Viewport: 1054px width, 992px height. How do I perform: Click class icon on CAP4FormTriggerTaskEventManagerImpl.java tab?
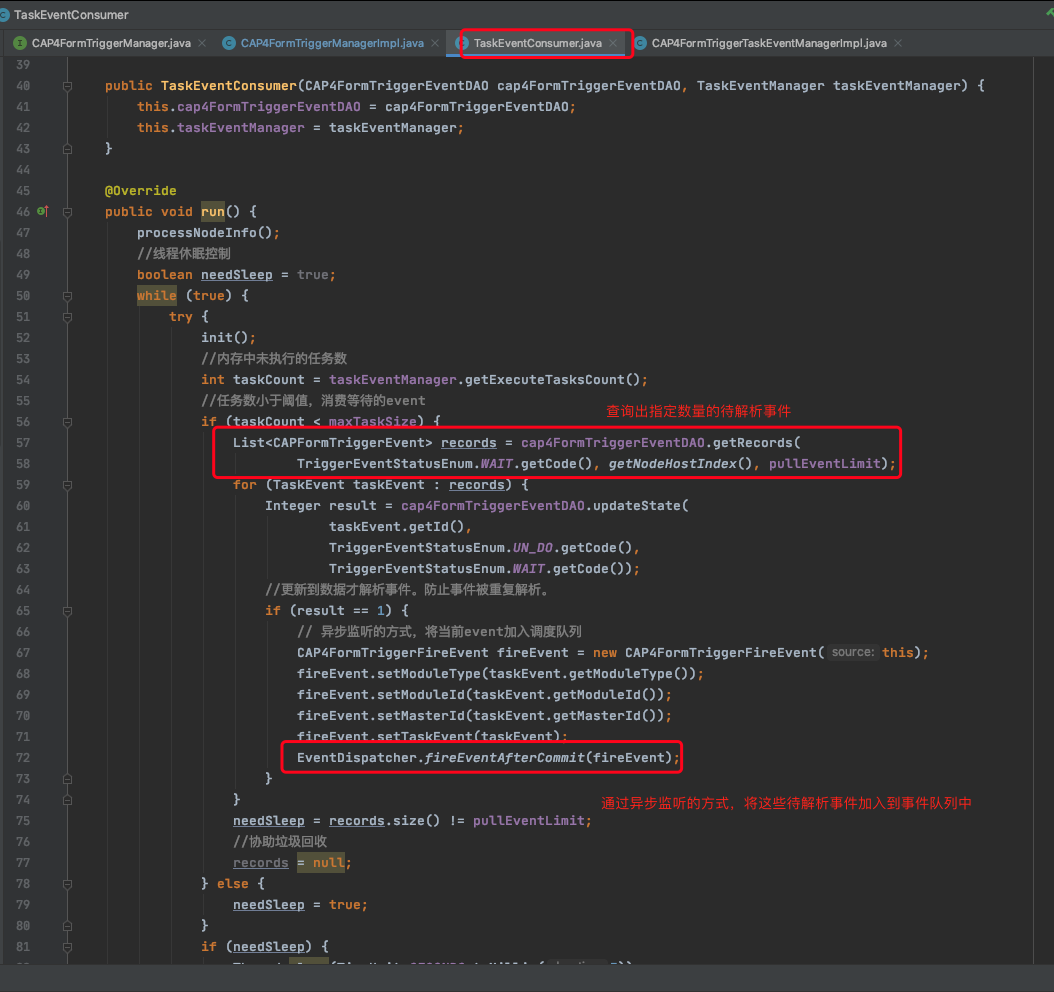click(640, 43)
